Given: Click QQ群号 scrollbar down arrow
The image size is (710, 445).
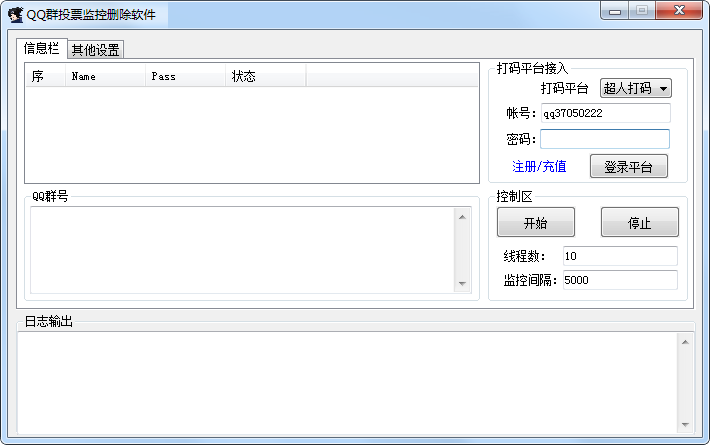Looking at the screenshot, I should pyautogui.click(x=461, y=284).
